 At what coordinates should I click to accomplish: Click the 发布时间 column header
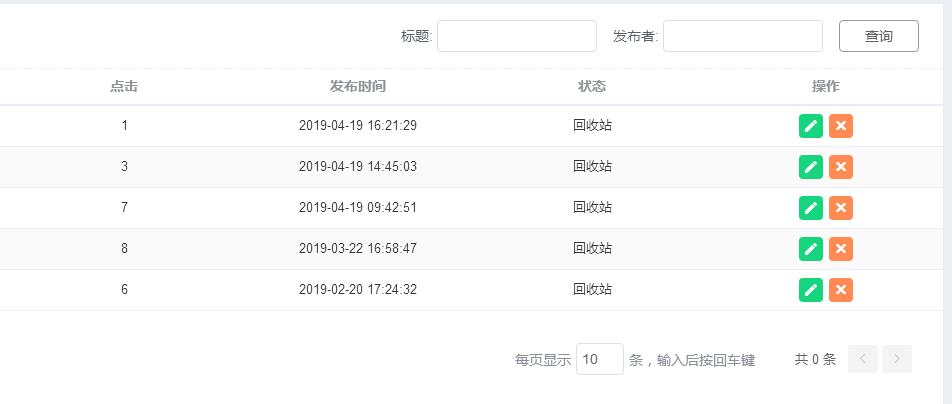click(357, 86)
